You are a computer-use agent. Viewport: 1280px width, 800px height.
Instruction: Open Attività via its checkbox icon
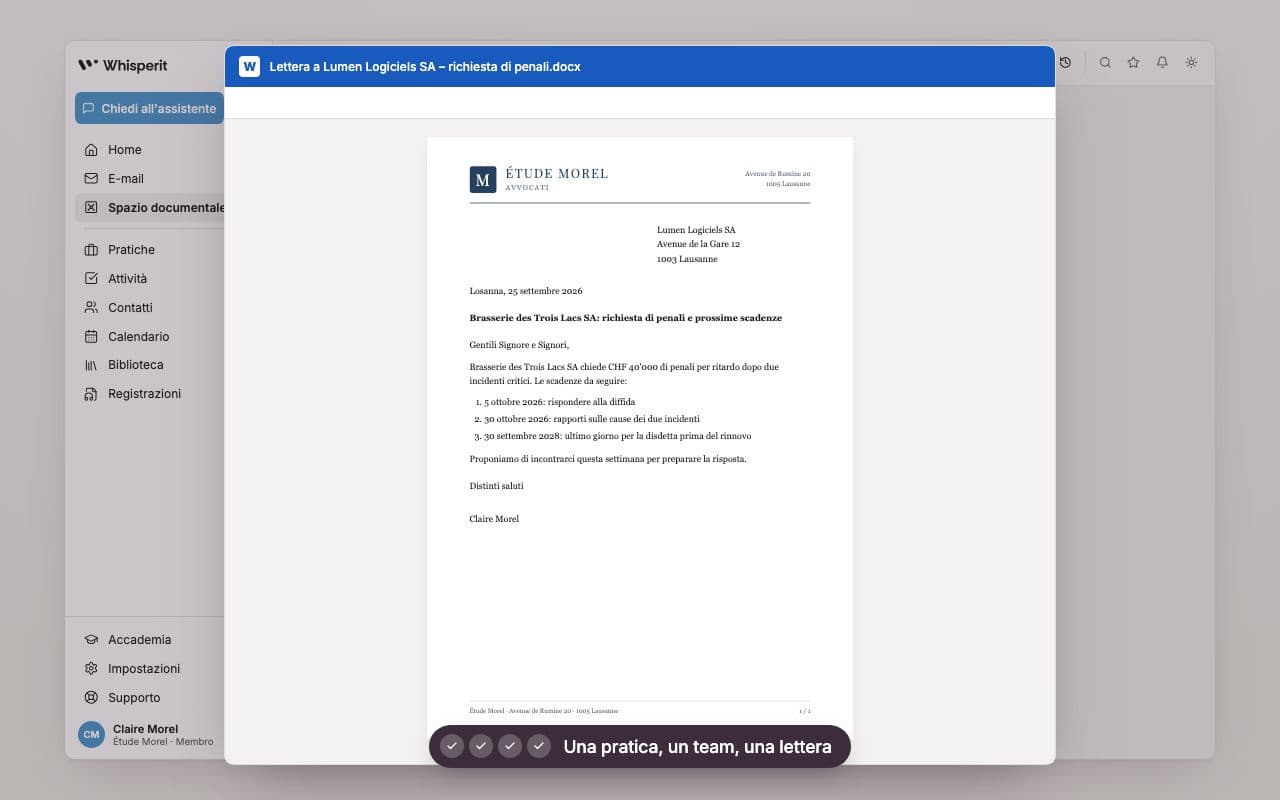point(91,279)
